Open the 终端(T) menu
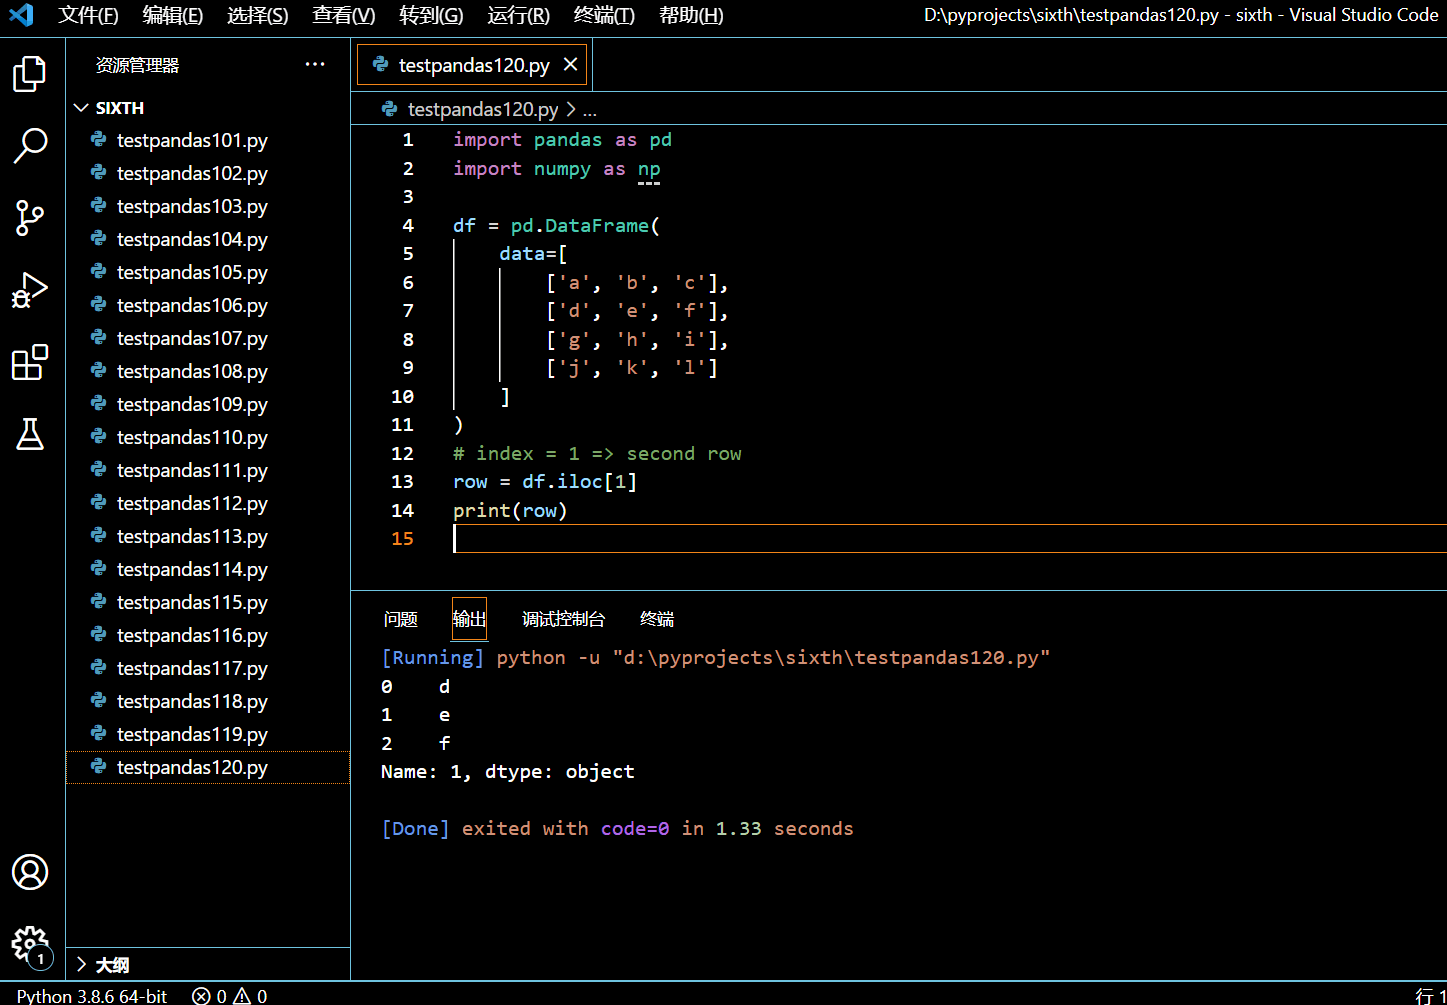1447x1005 pixels. (605, 15)
